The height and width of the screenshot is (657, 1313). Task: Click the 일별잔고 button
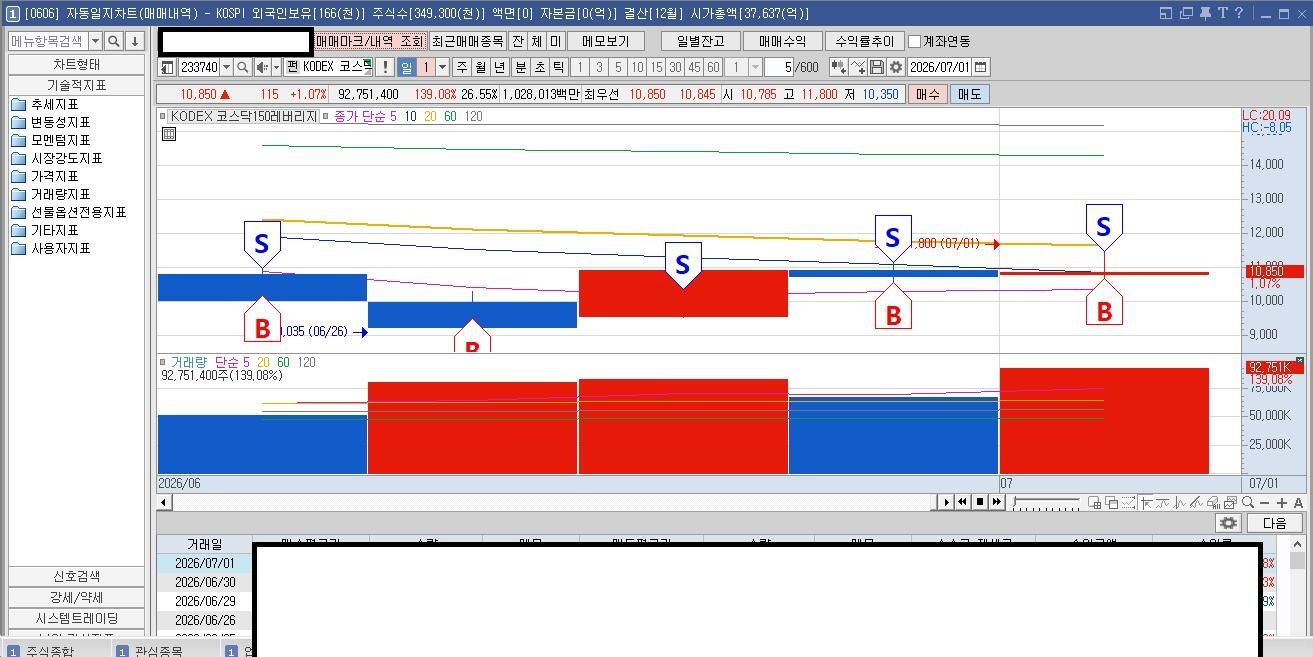click(x=701, y=41)
